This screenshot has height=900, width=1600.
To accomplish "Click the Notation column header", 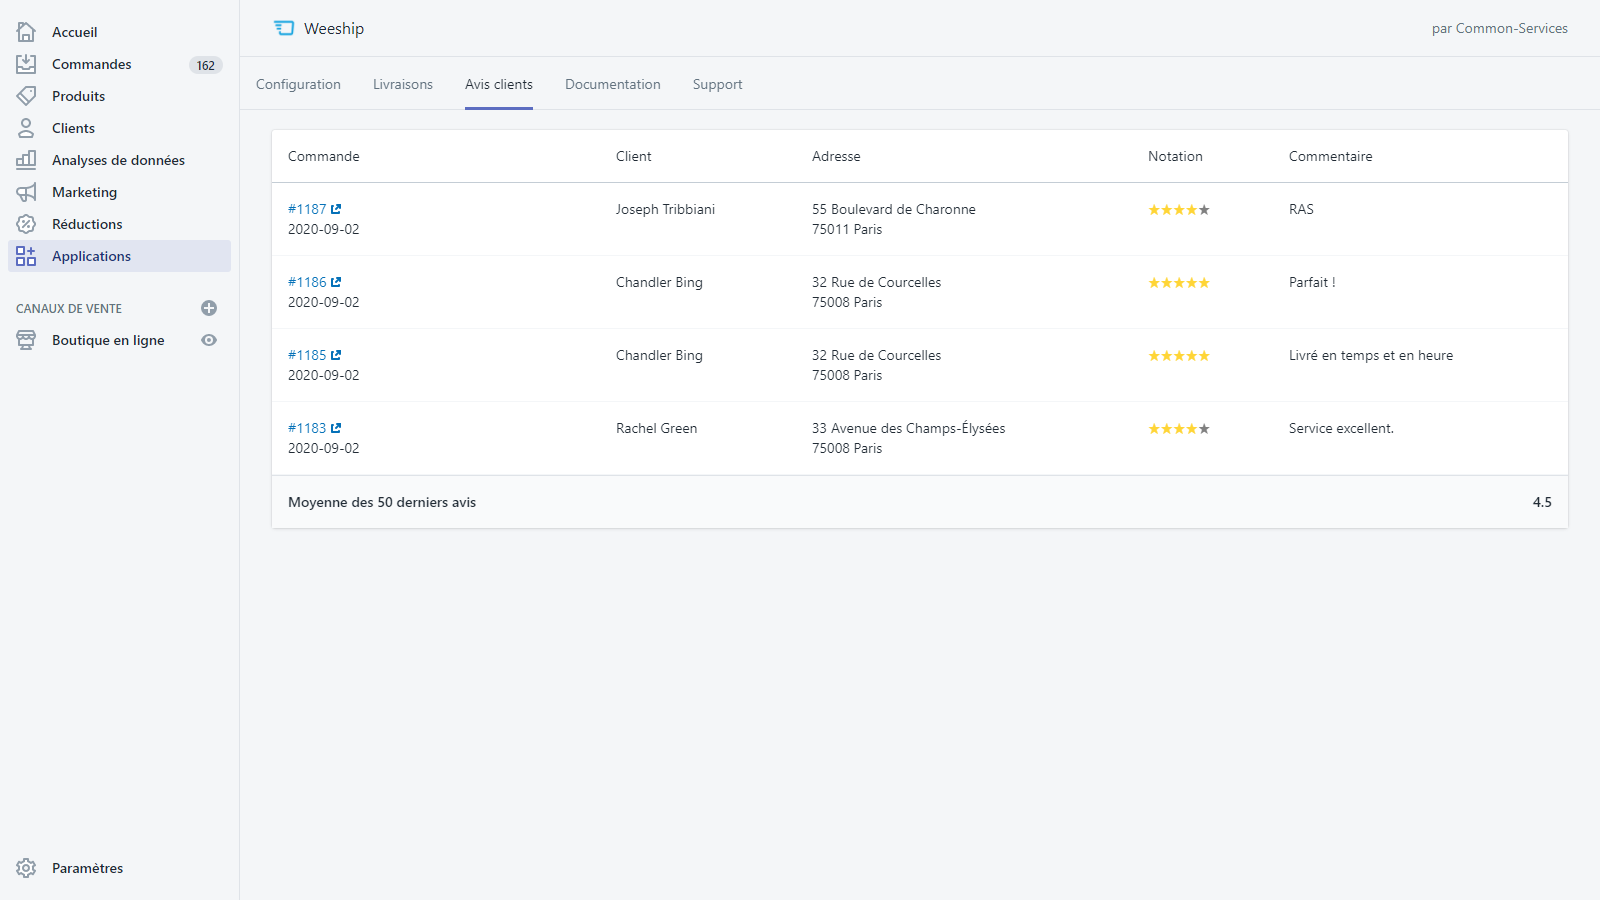I will click(x=1175, y=156).
